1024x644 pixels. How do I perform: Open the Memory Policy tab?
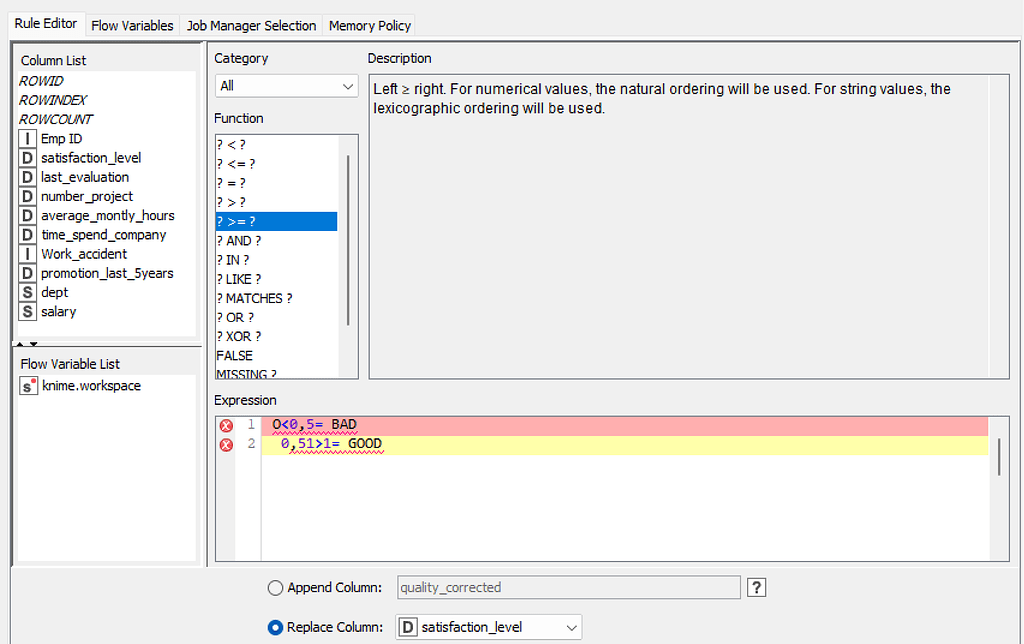point(369,25)
